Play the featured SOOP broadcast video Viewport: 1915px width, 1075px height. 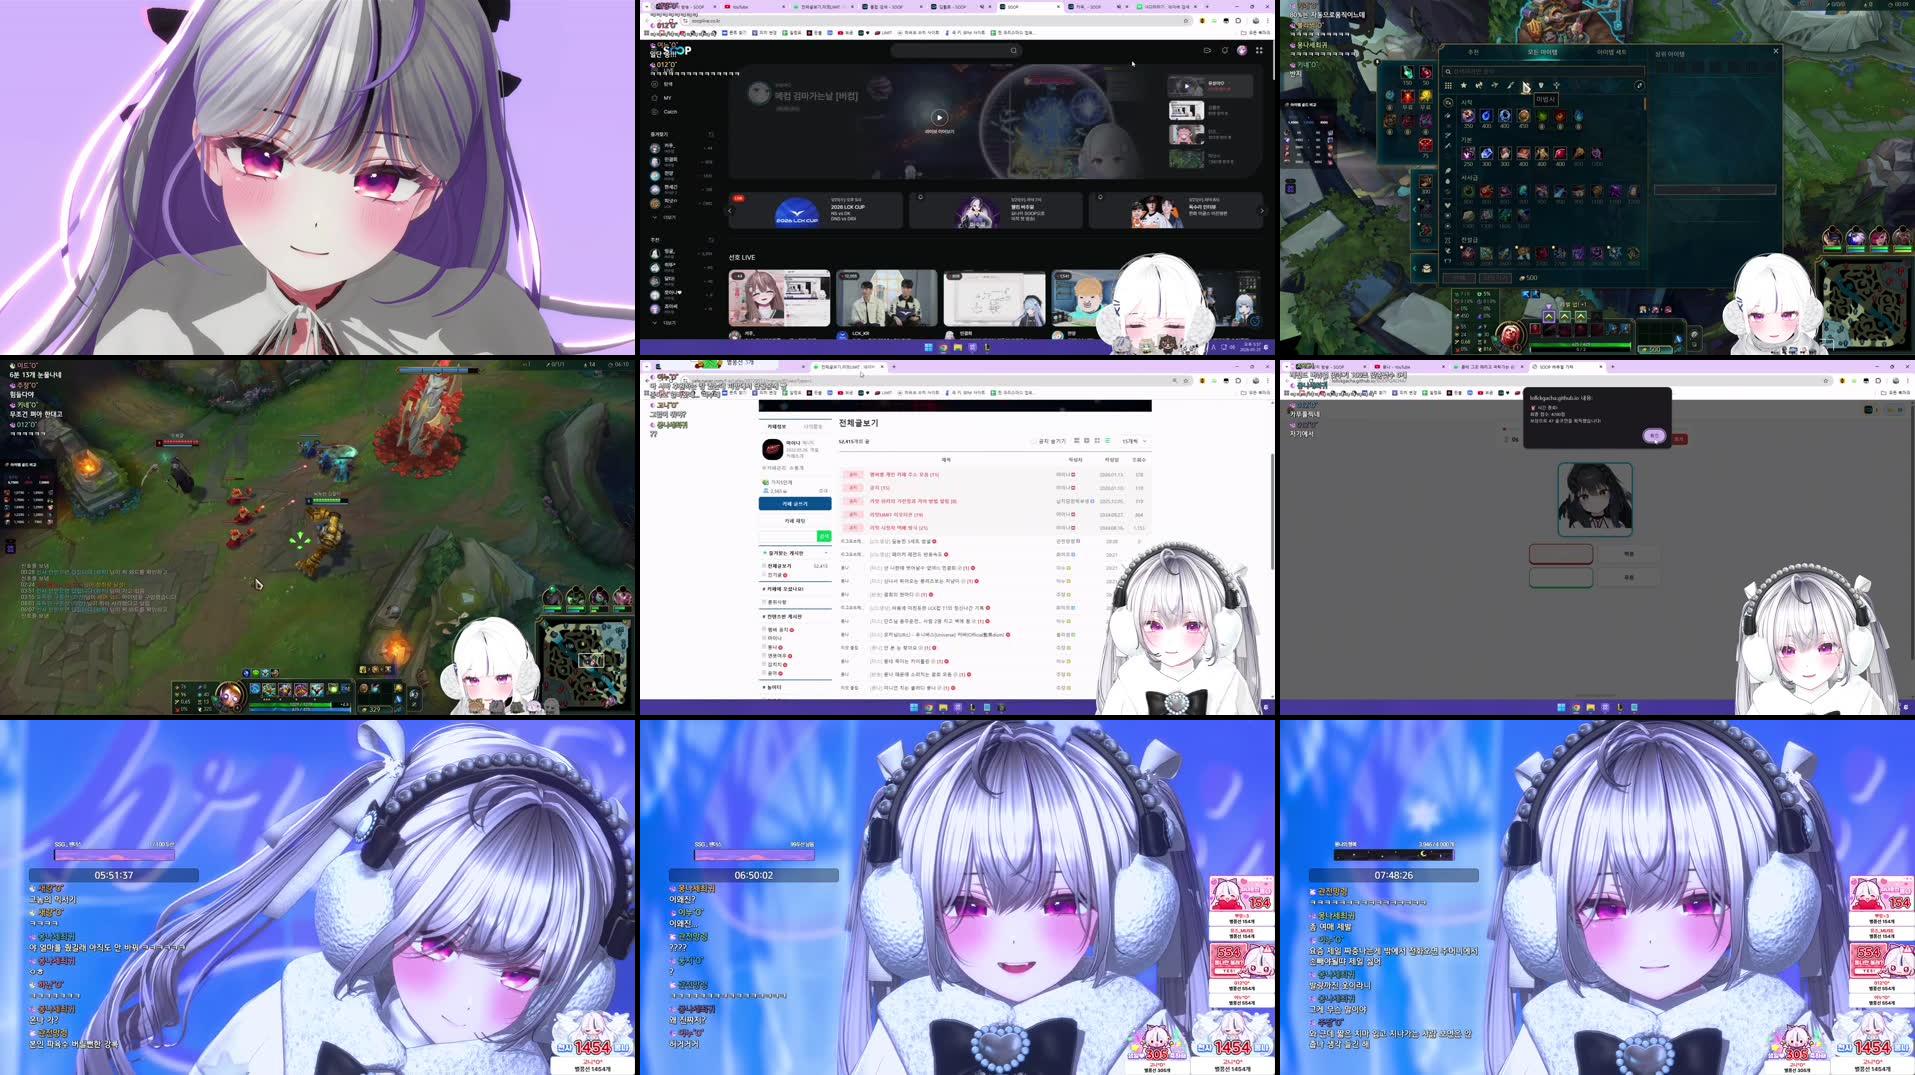(939, 117)
